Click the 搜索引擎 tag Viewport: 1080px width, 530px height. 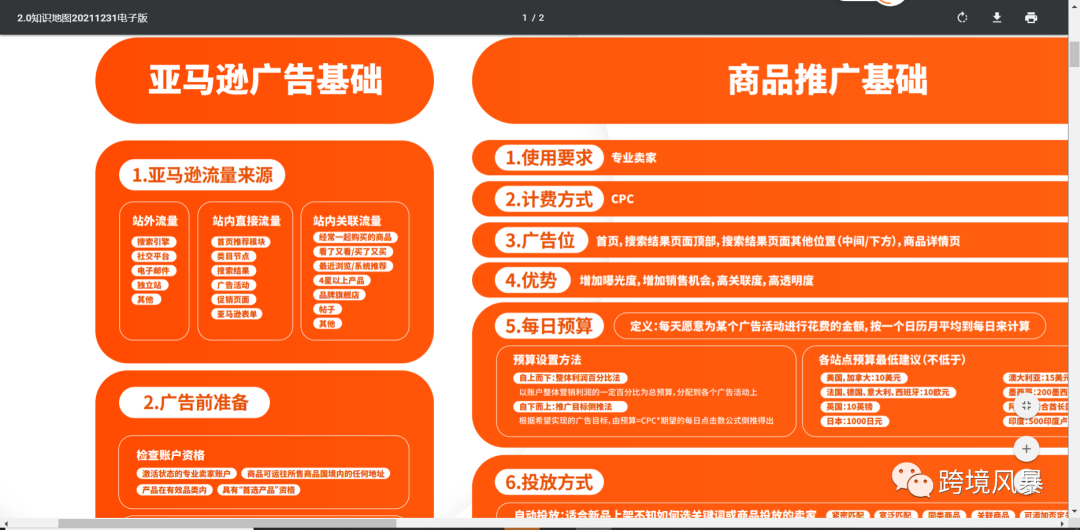click(154, 242)
